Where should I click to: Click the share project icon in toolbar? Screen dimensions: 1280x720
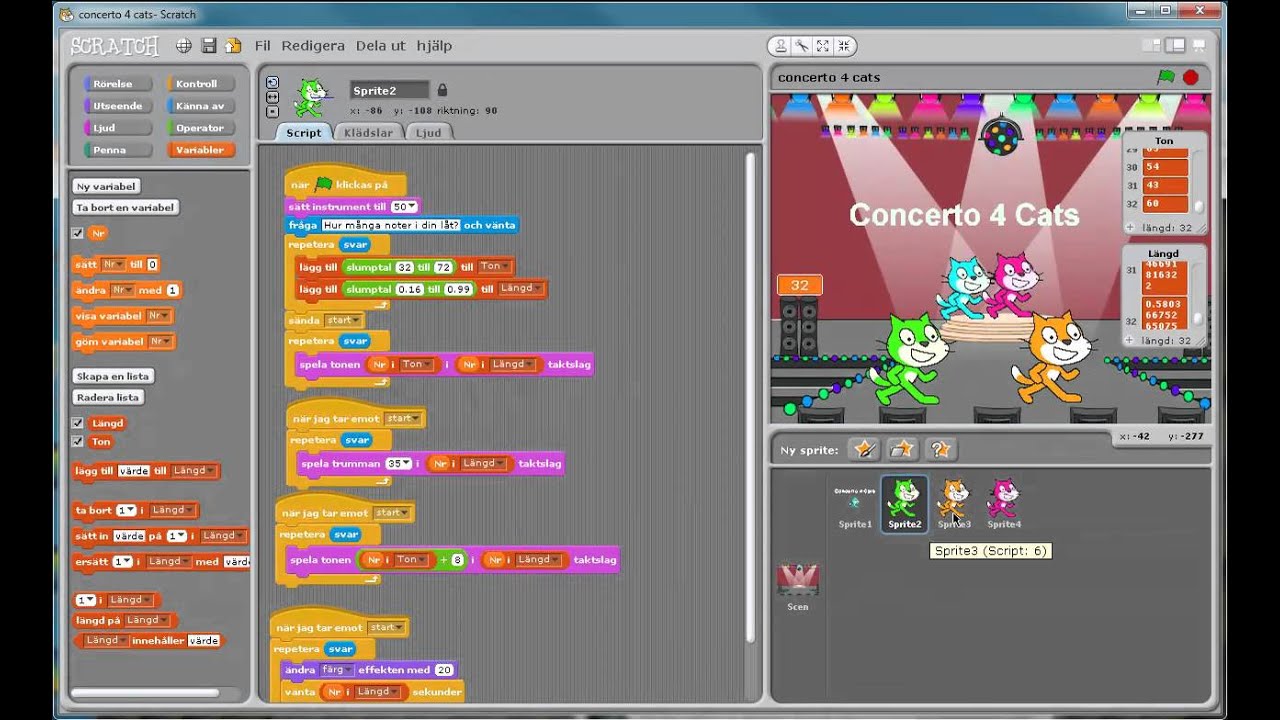[x=233, y=46]
